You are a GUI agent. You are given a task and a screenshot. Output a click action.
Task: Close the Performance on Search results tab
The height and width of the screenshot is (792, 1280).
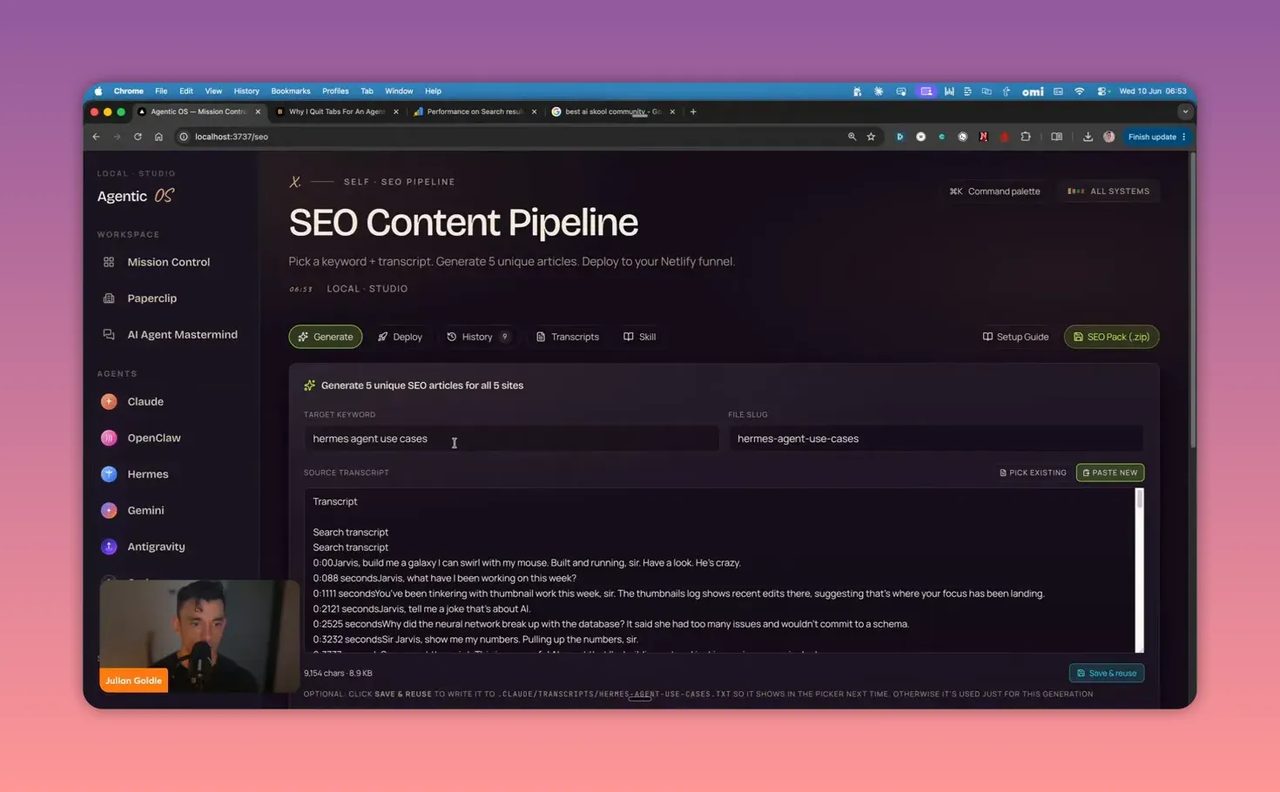[534, 112]
